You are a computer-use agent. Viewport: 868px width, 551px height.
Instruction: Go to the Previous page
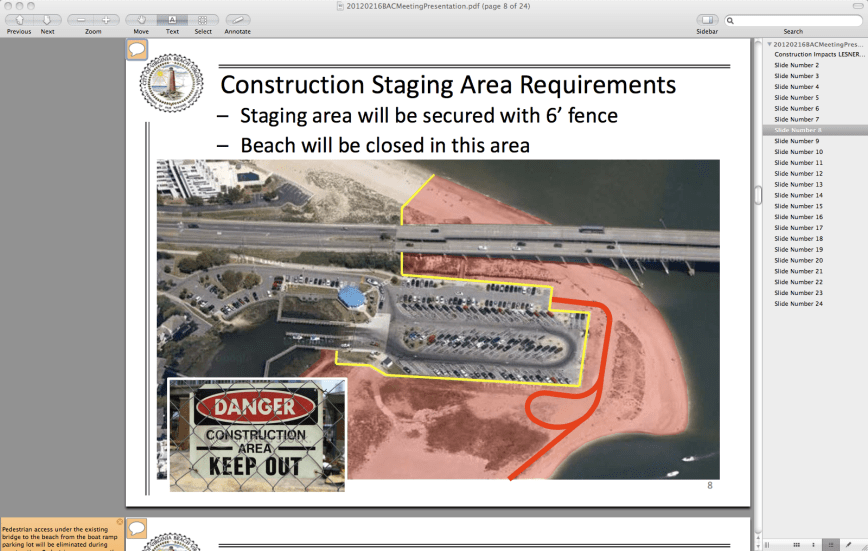19,20
